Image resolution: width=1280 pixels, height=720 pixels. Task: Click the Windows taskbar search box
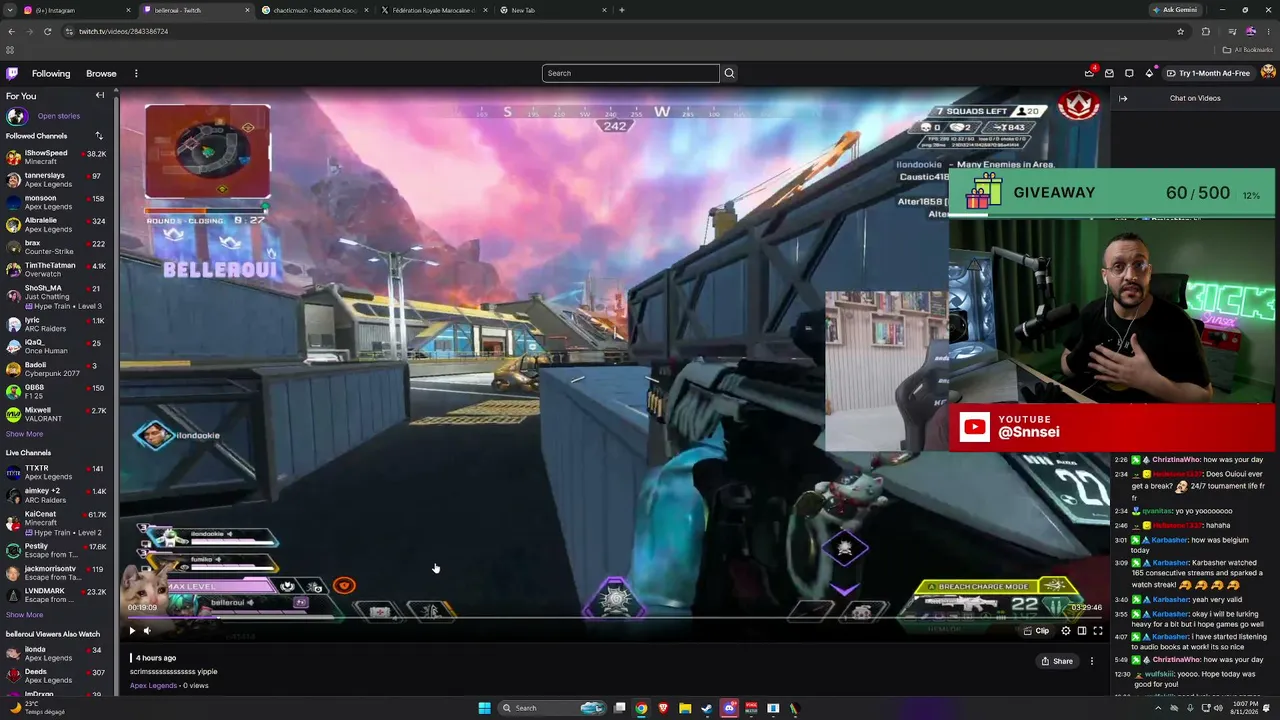(x=553, y=708)
